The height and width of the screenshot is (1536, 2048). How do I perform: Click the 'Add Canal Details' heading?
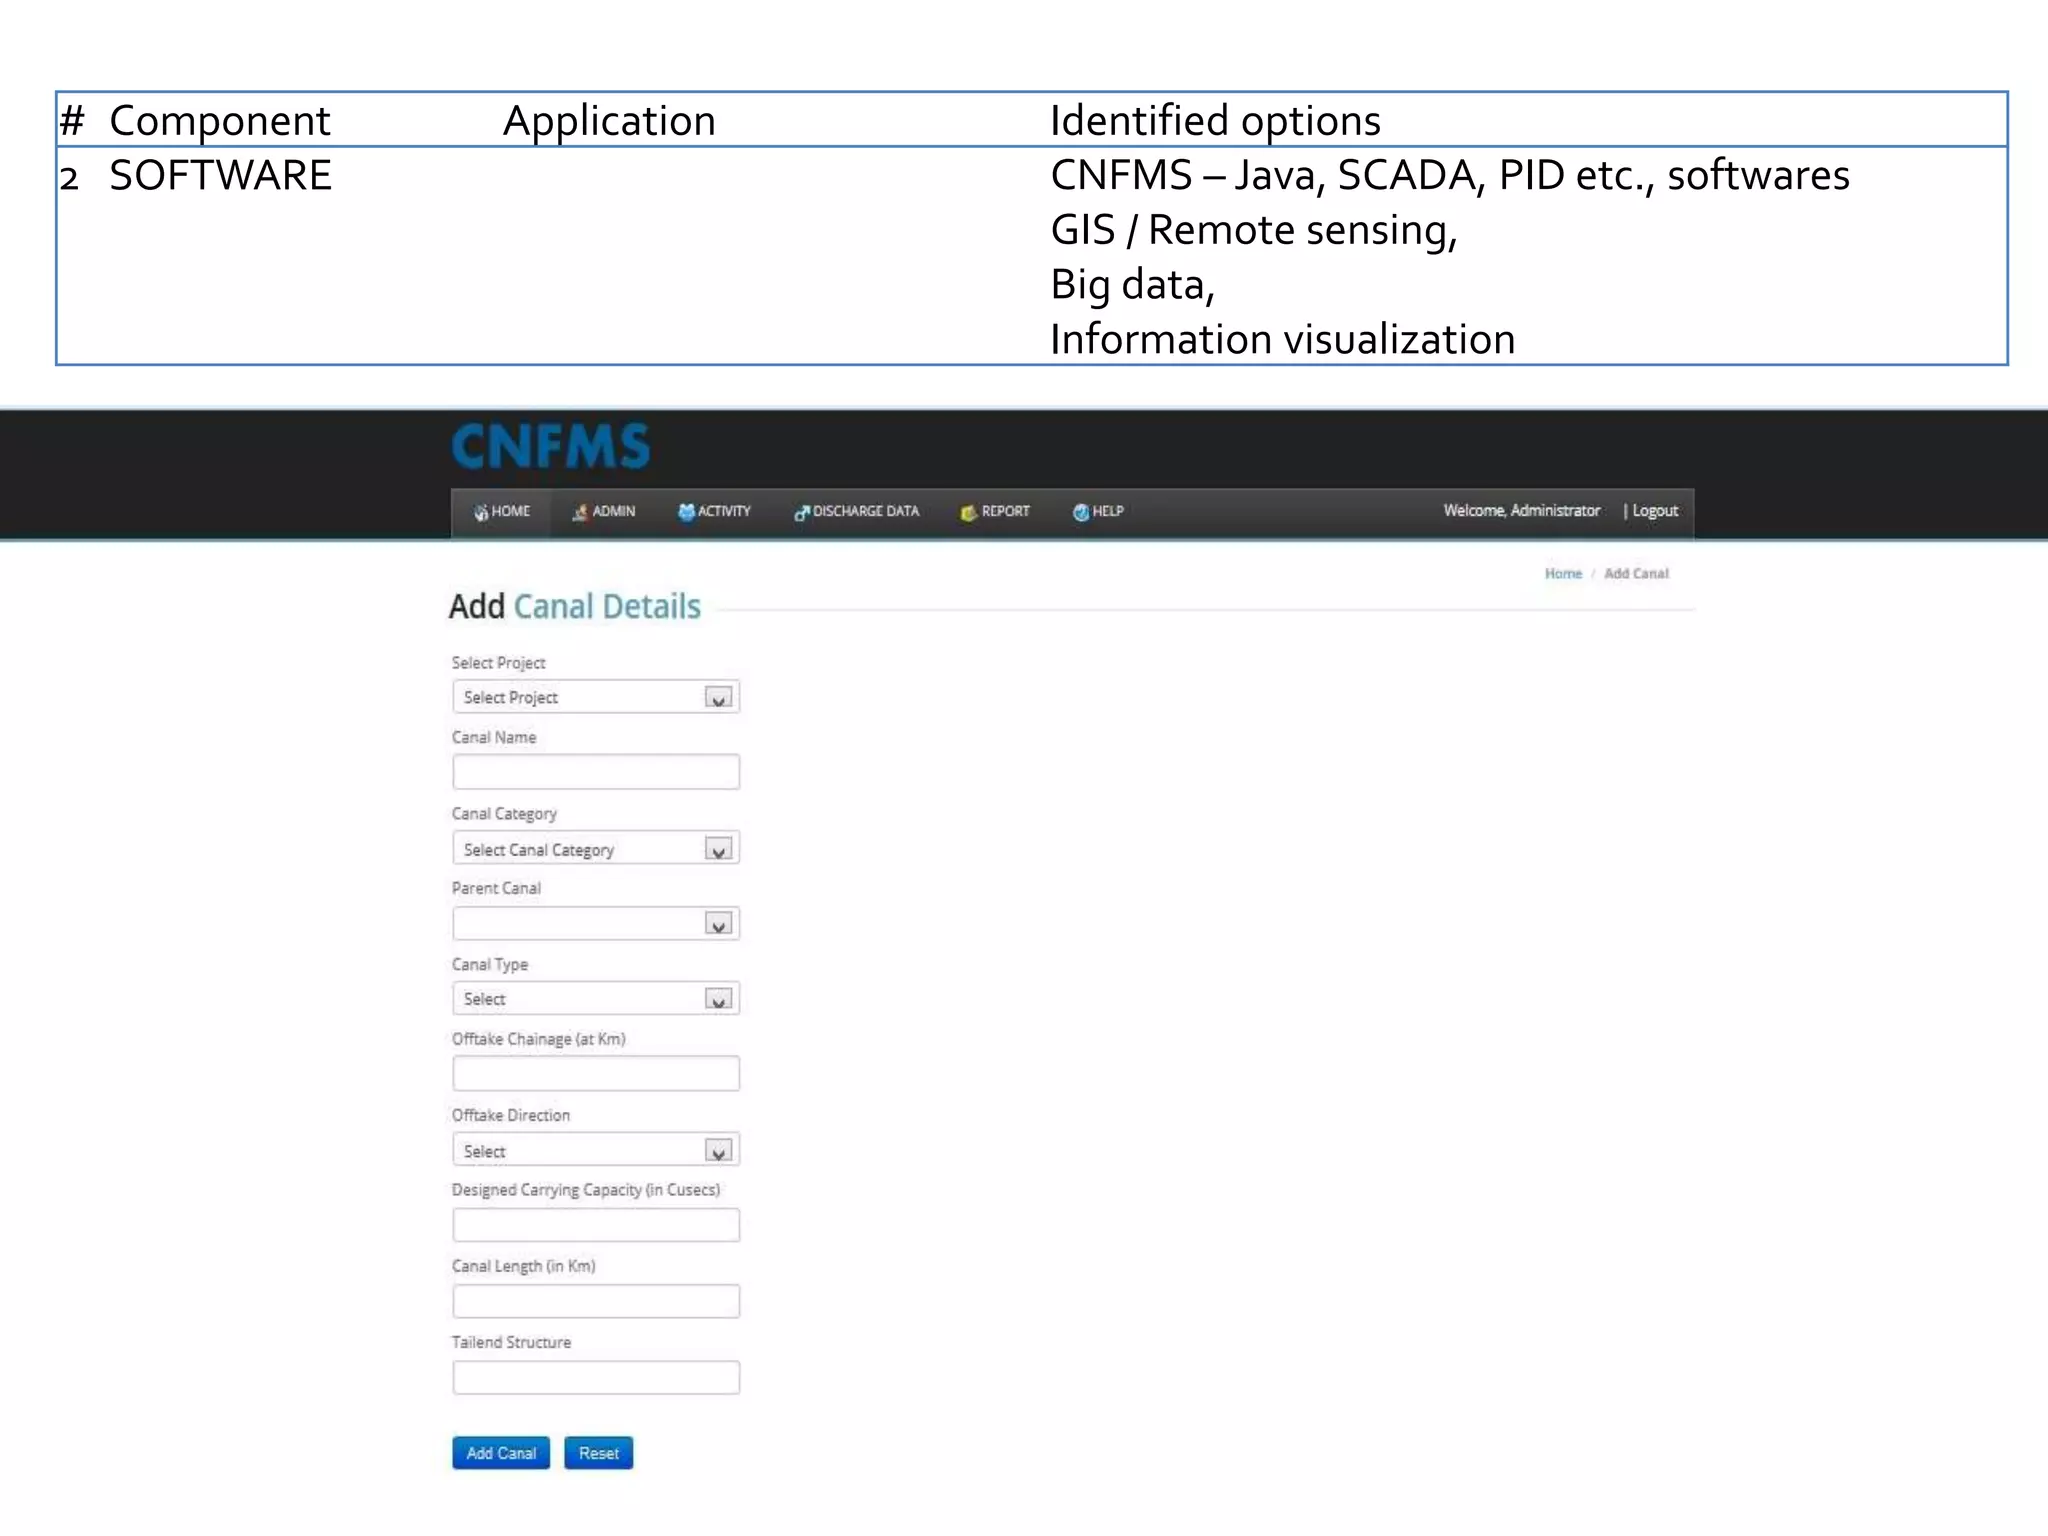click(x=574, y=606)
